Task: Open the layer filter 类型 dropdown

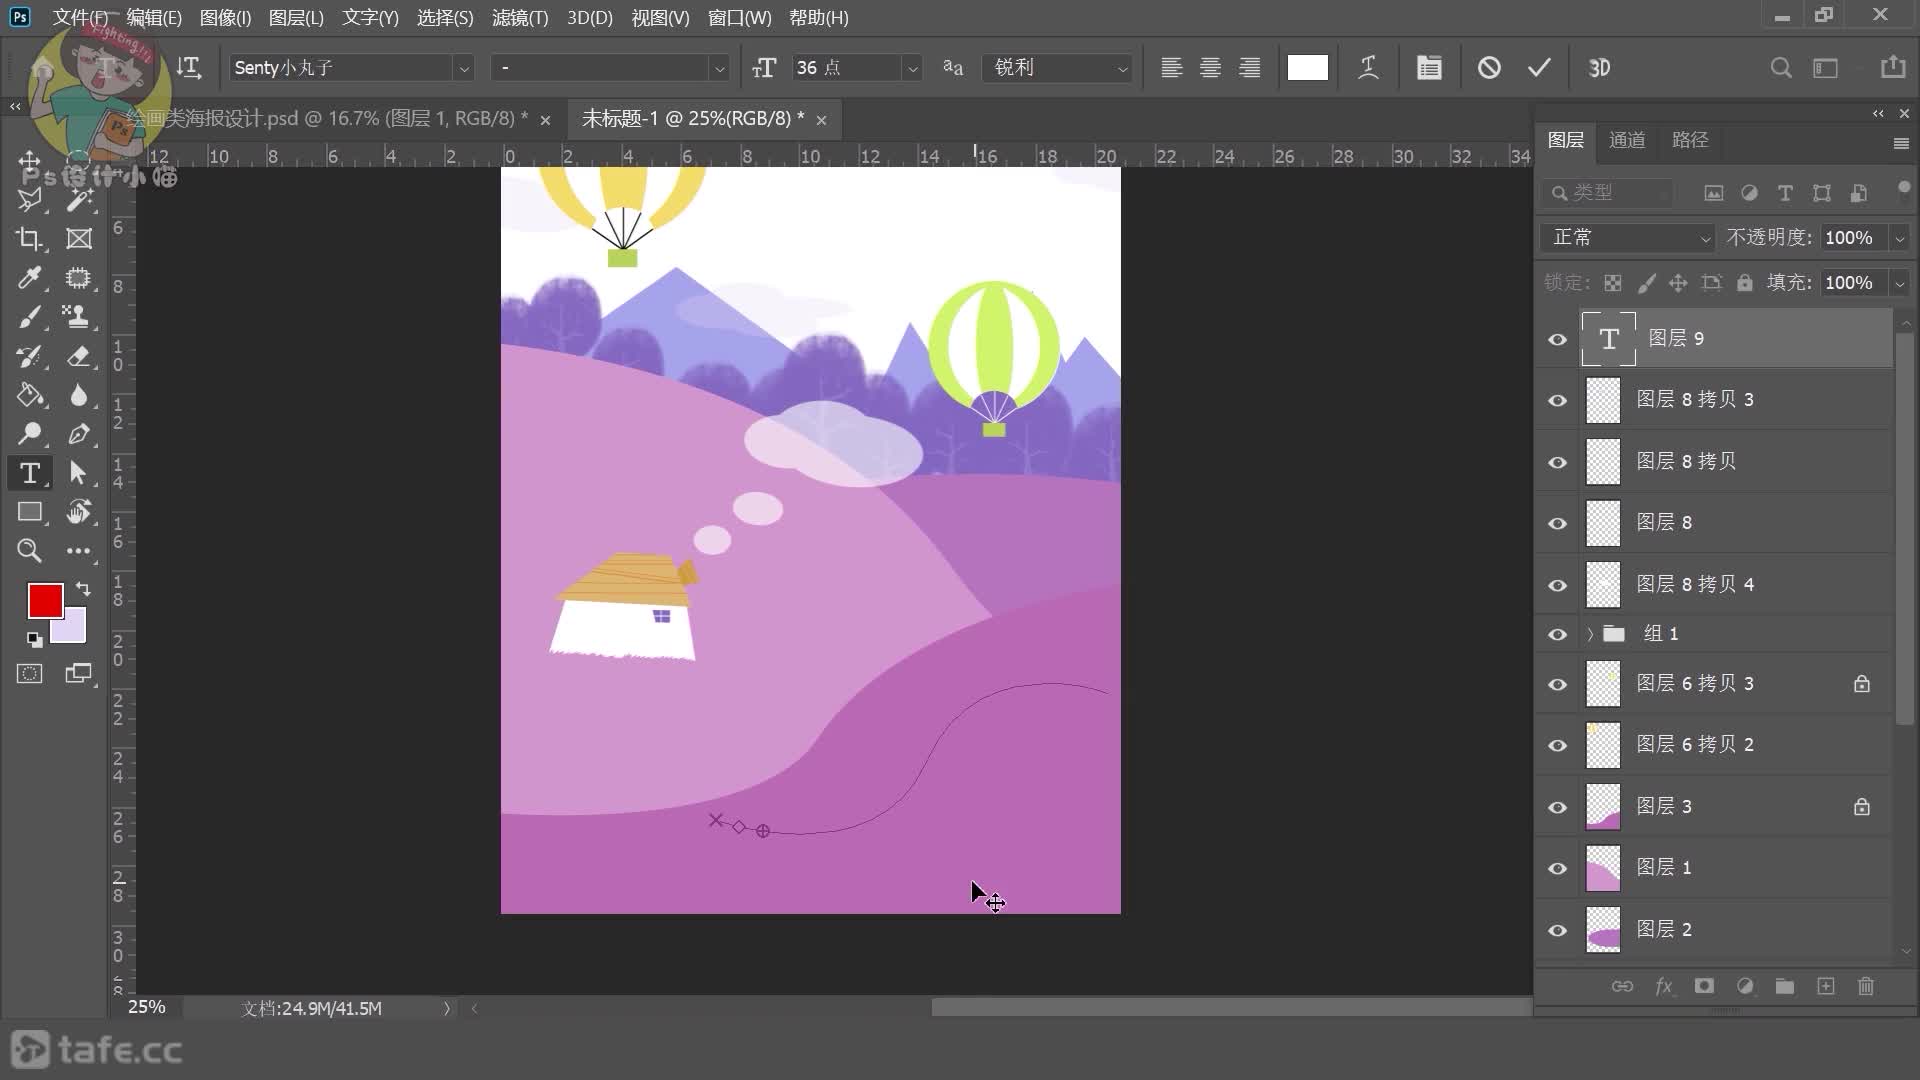Action: [x=1610, y=192]
